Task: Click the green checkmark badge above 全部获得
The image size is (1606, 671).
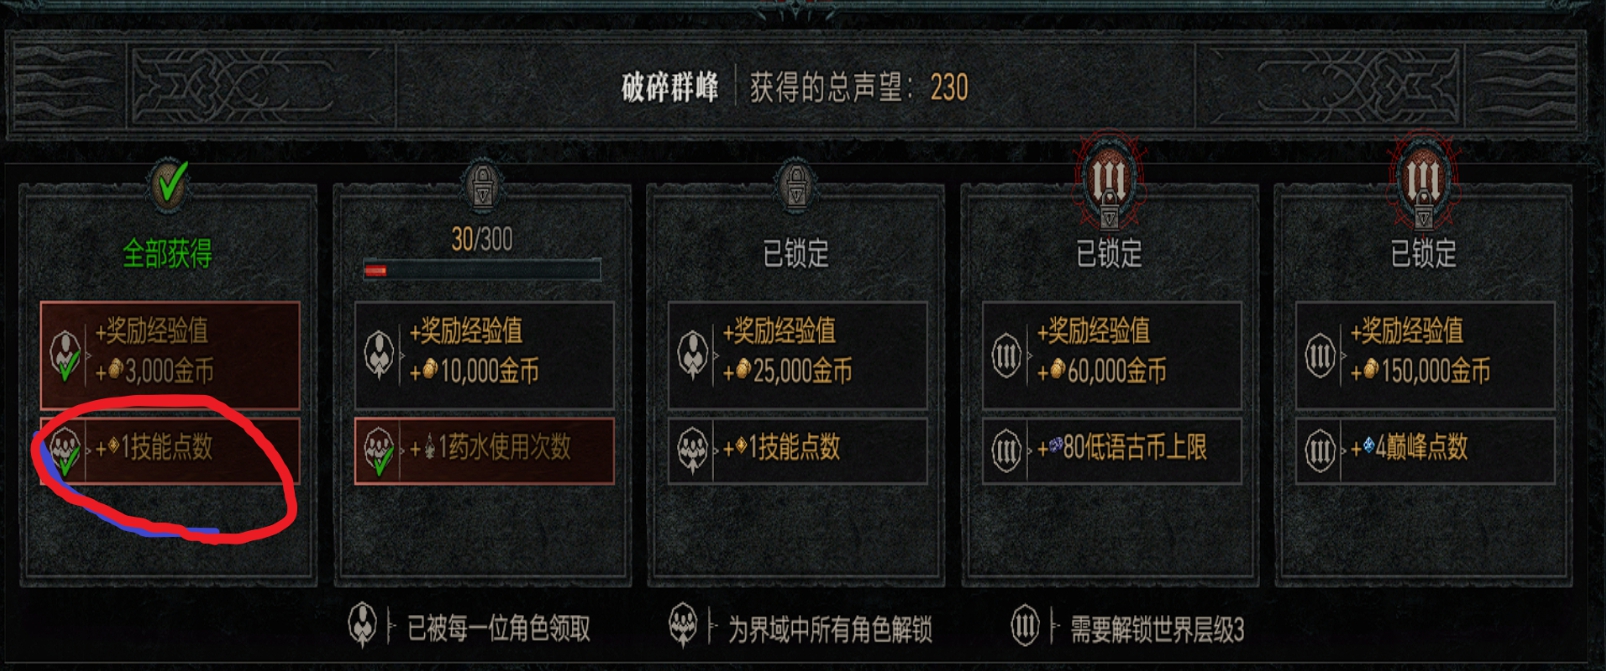Action: point(169,184)
